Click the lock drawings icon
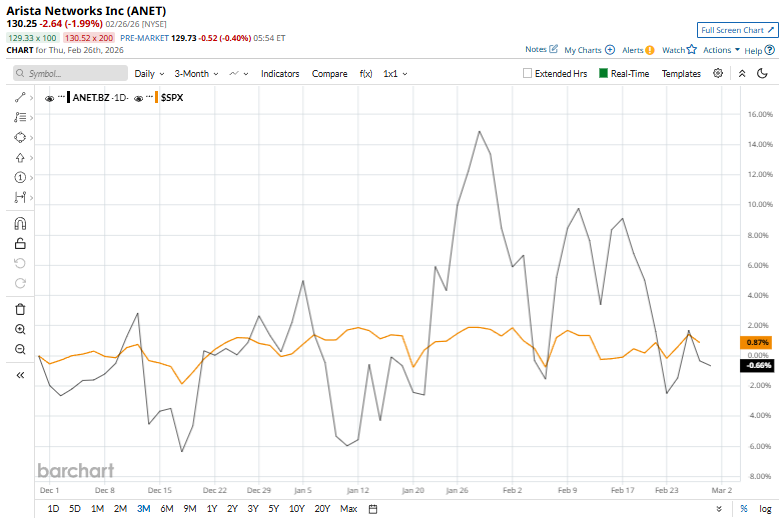 pyautogui.click(x=20, y=243)
